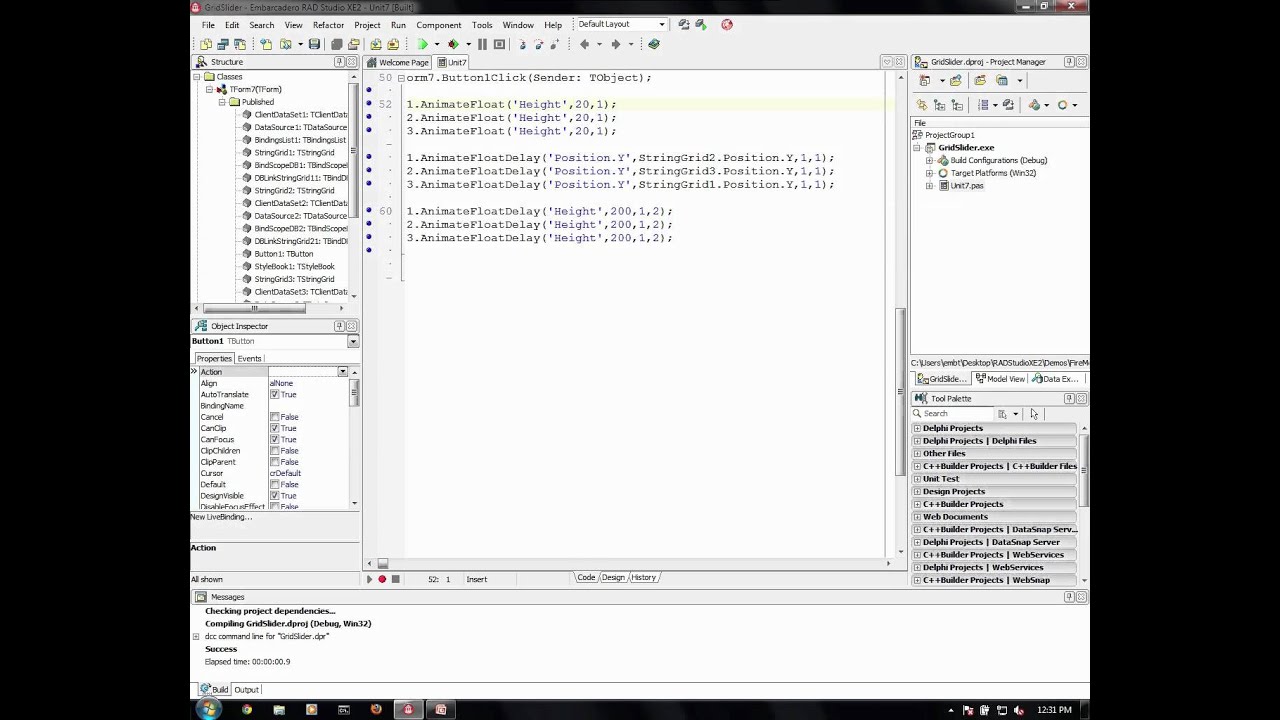Viewport: 1280px width, 720px height.
Task: Click the Expand All icon in Project Manager
Action: tap(939, 105)
